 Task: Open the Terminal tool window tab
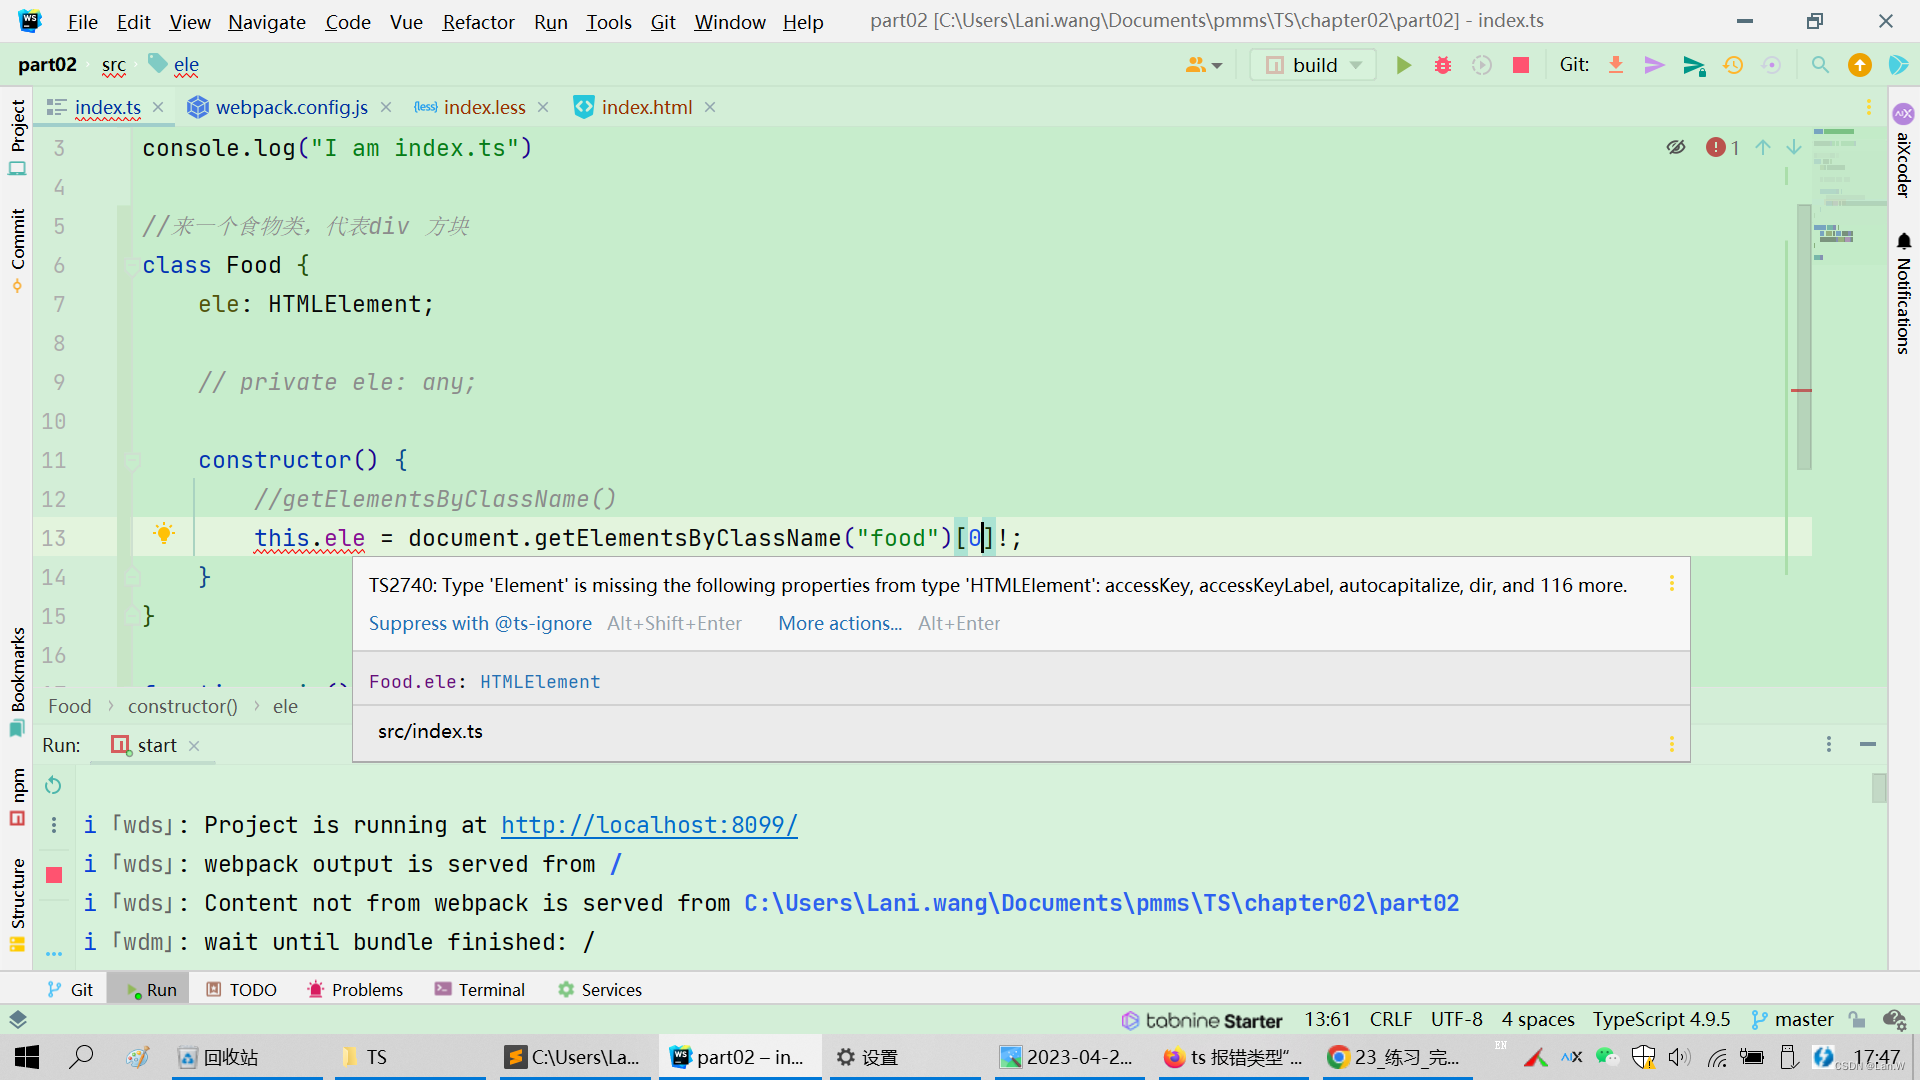click(x=480, y=989)
